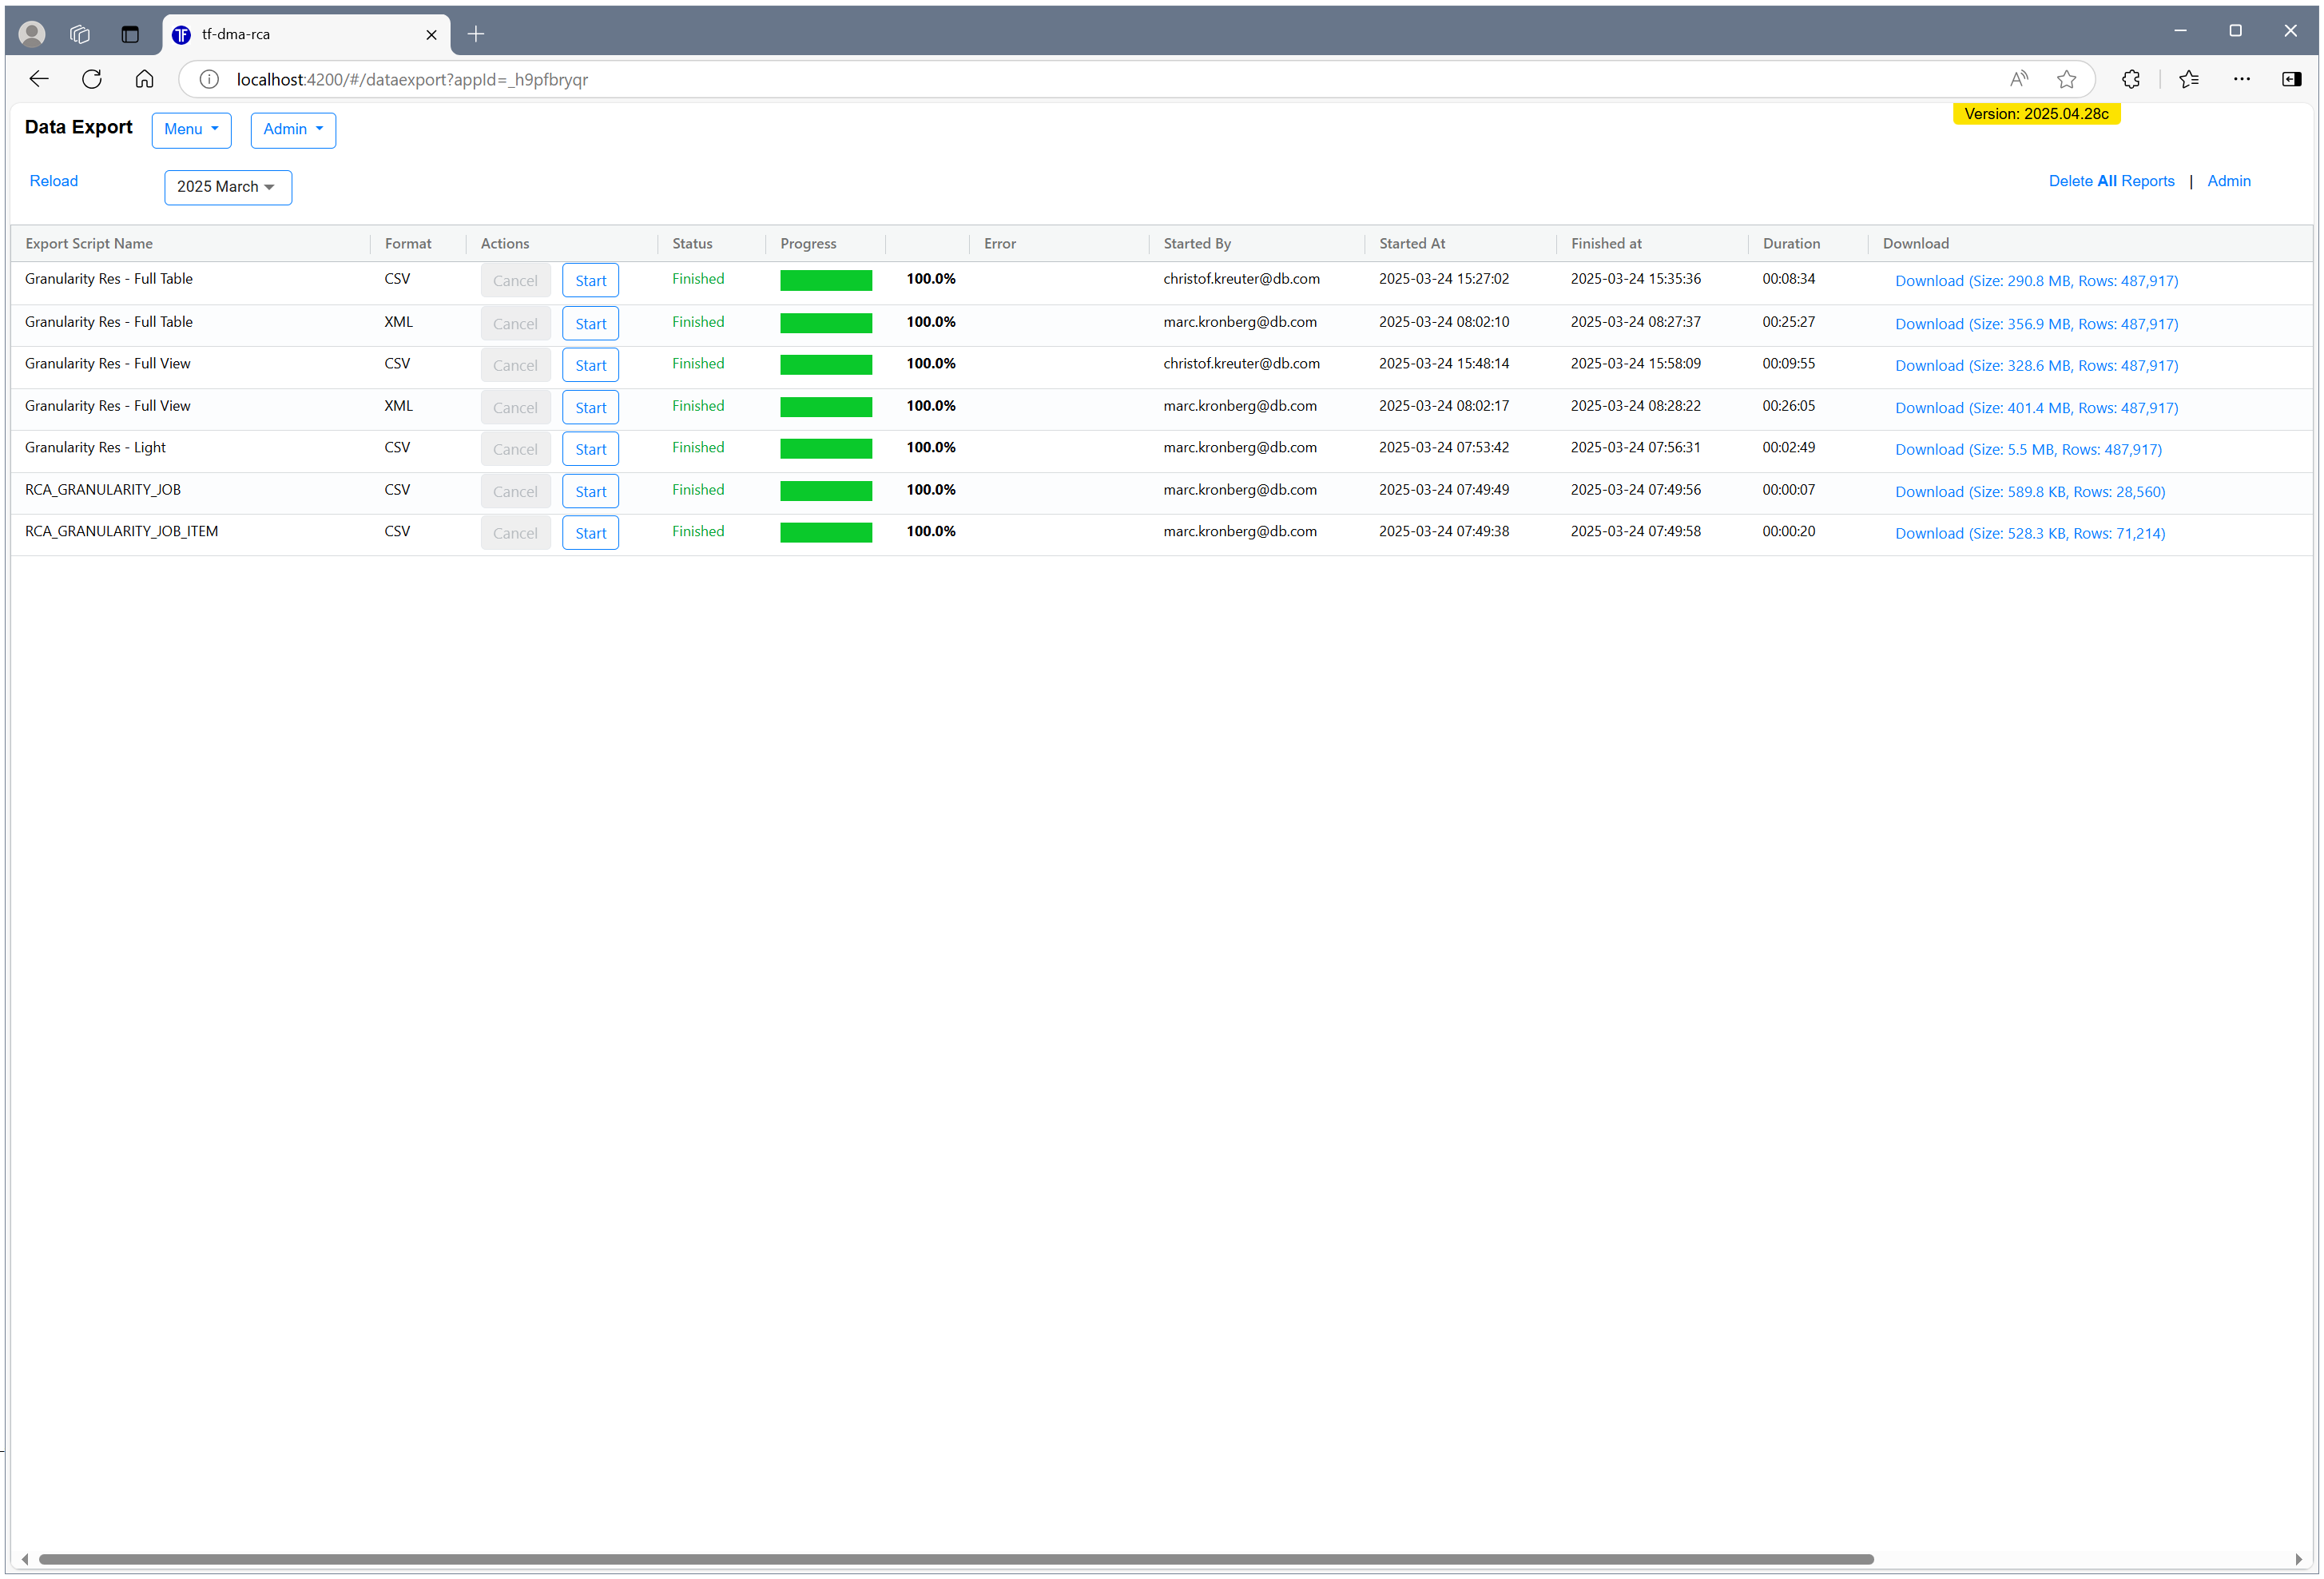The height and width of the screenshot is (1579, 2324).
Task: Expand the Admin dropdown button
Action: pos(292,130)
